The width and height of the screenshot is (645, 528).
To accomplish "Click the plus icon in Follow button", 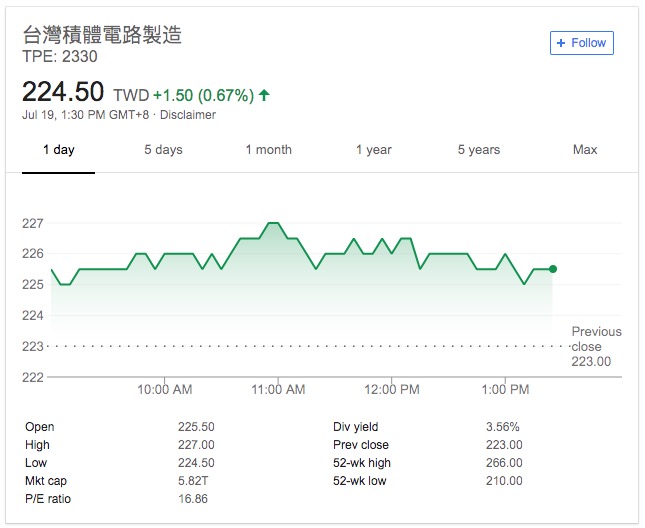I will pyautogui.click(x=560, y=43).
